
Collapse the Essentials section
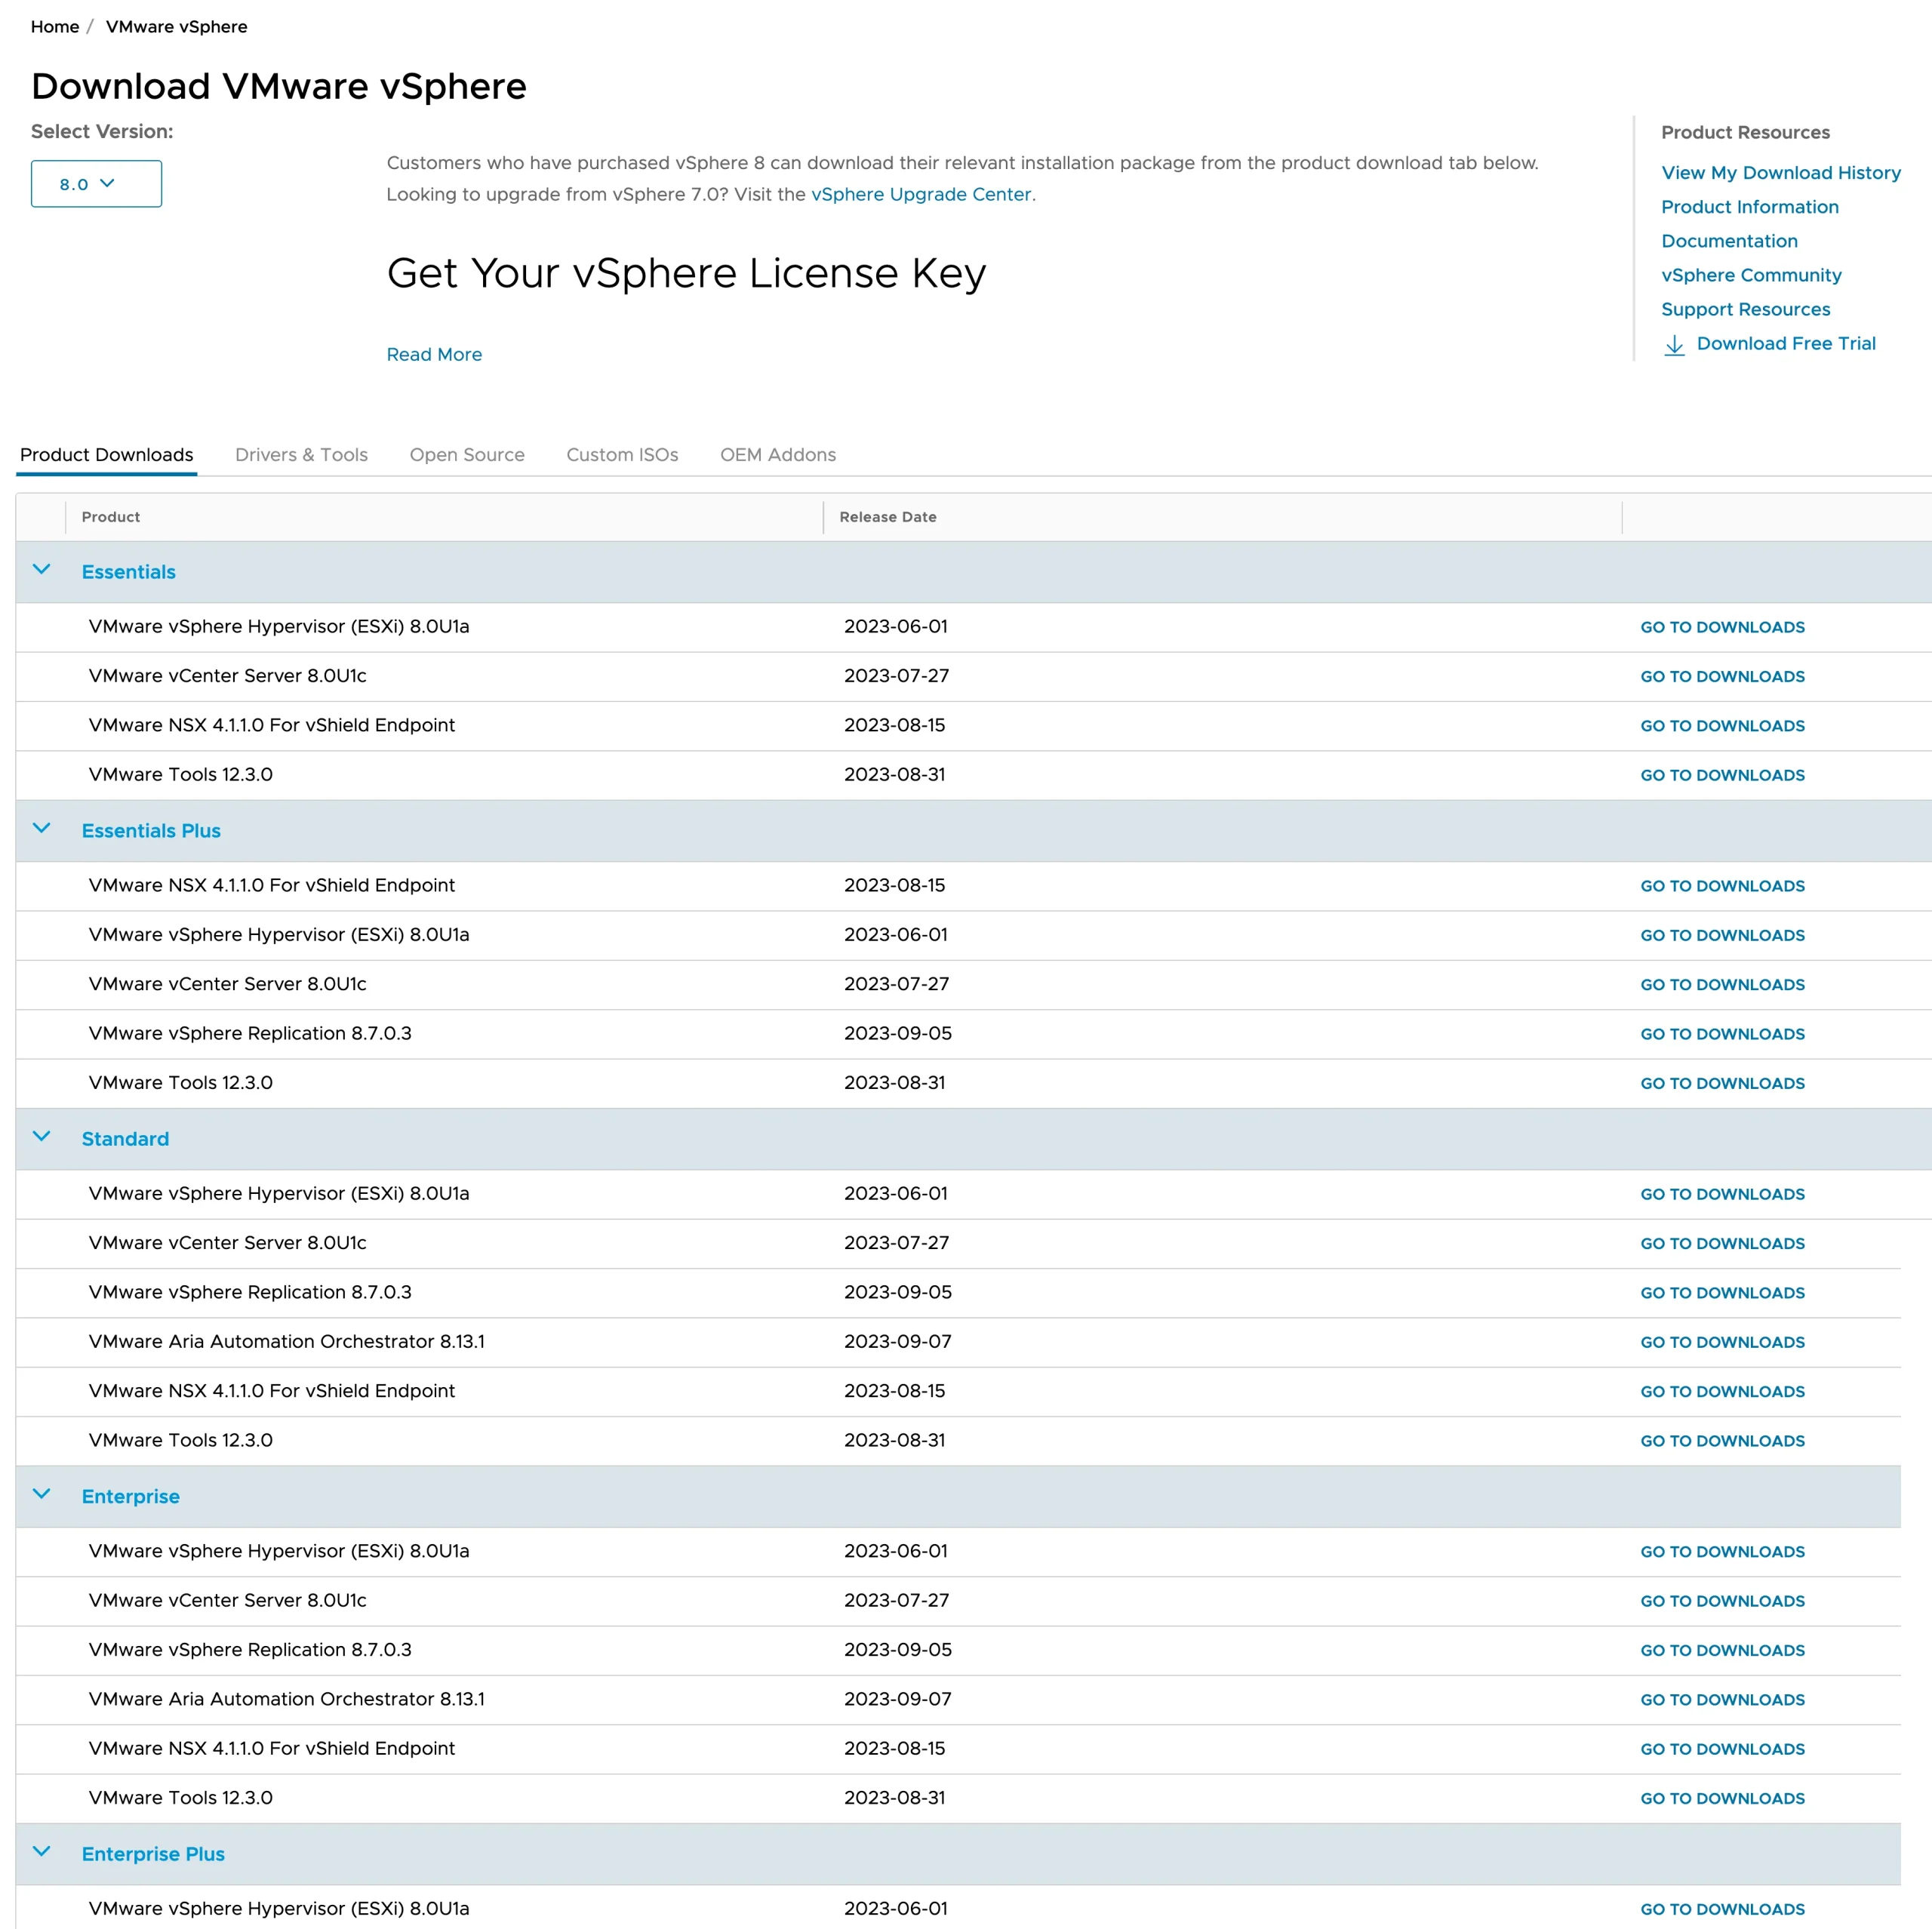pyautogui.click(x=42, y=569)
